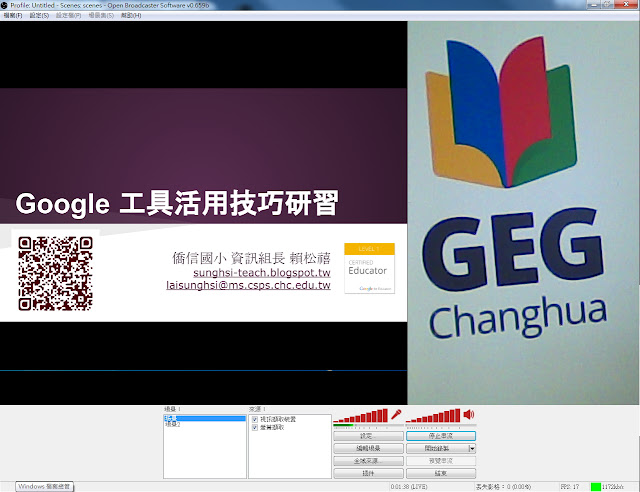This screenshot has height=492, width=640.
Task: Click the 1172kb/s bitrate status text
Action: [613, 487]
